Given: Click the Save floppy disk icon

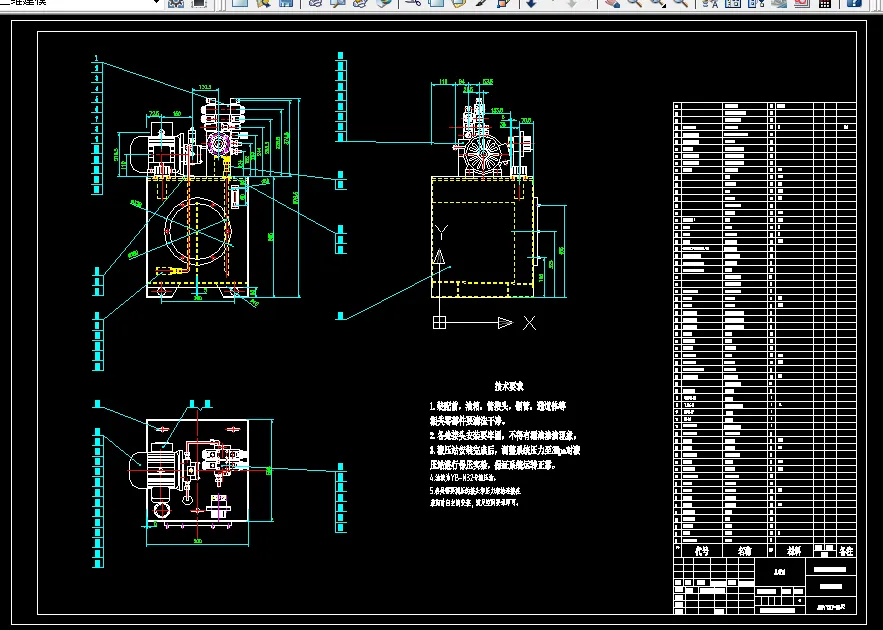Looking at the screenshot, I should (286, 3).
